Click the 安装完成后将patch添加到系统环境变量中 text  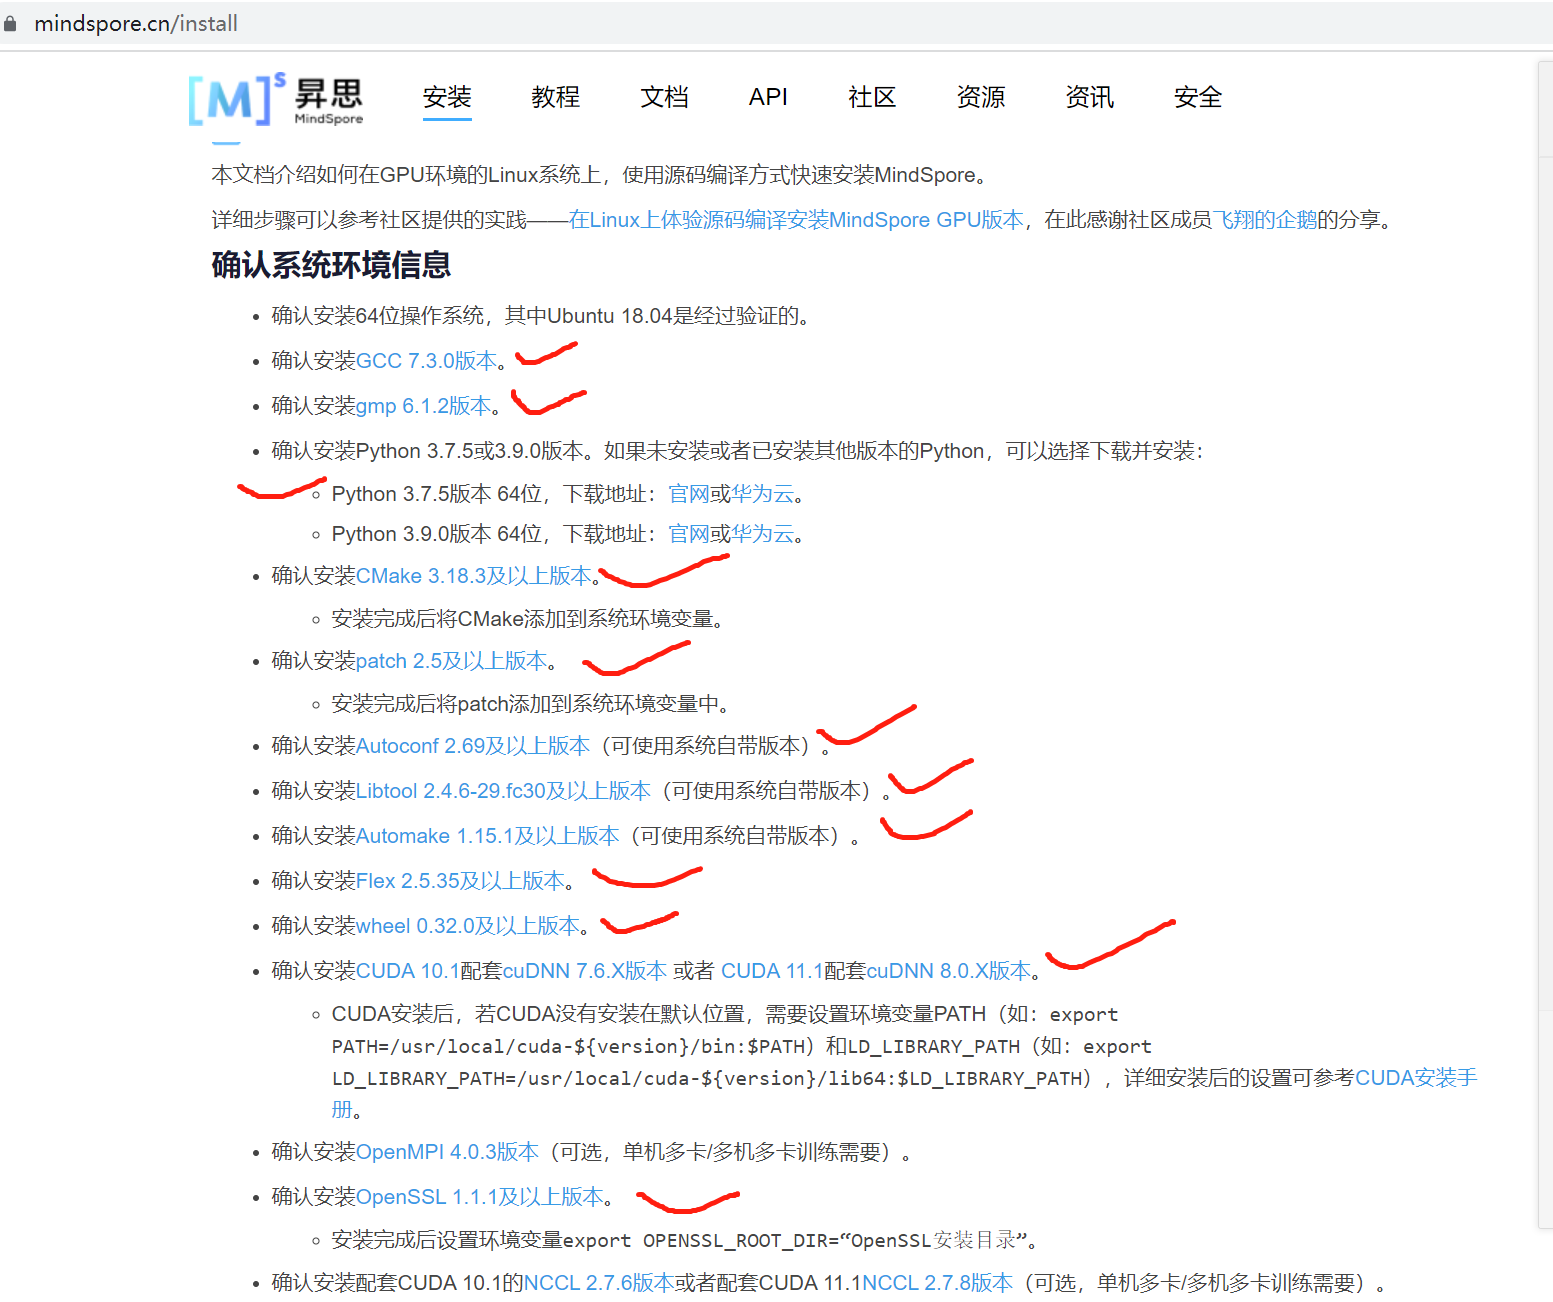pos(531,704)
